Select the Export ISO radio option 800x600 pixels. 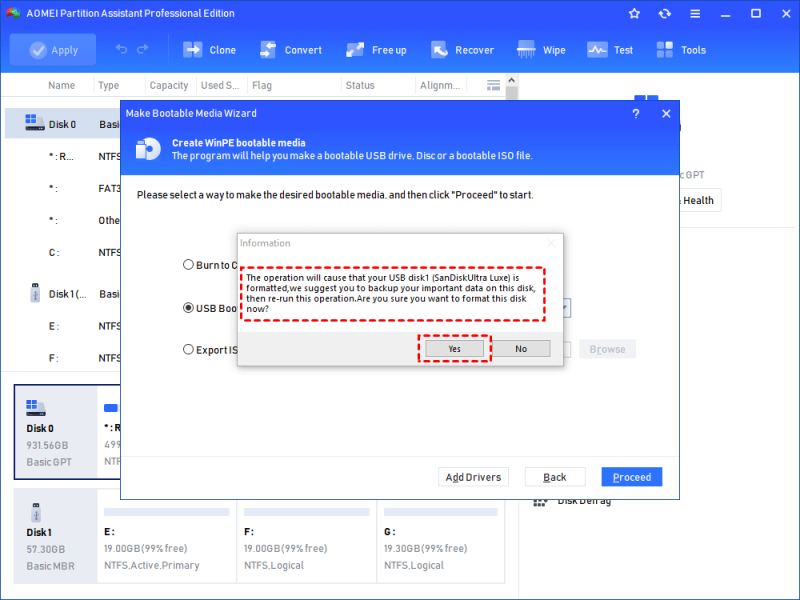tap(188, 349)
